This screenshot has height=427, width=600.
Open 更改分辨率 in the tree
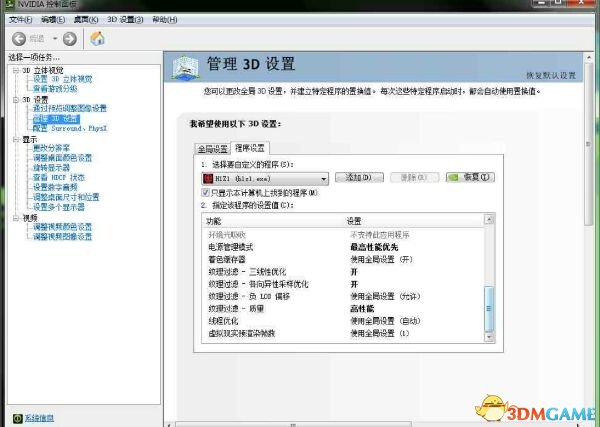coord(51,148)
